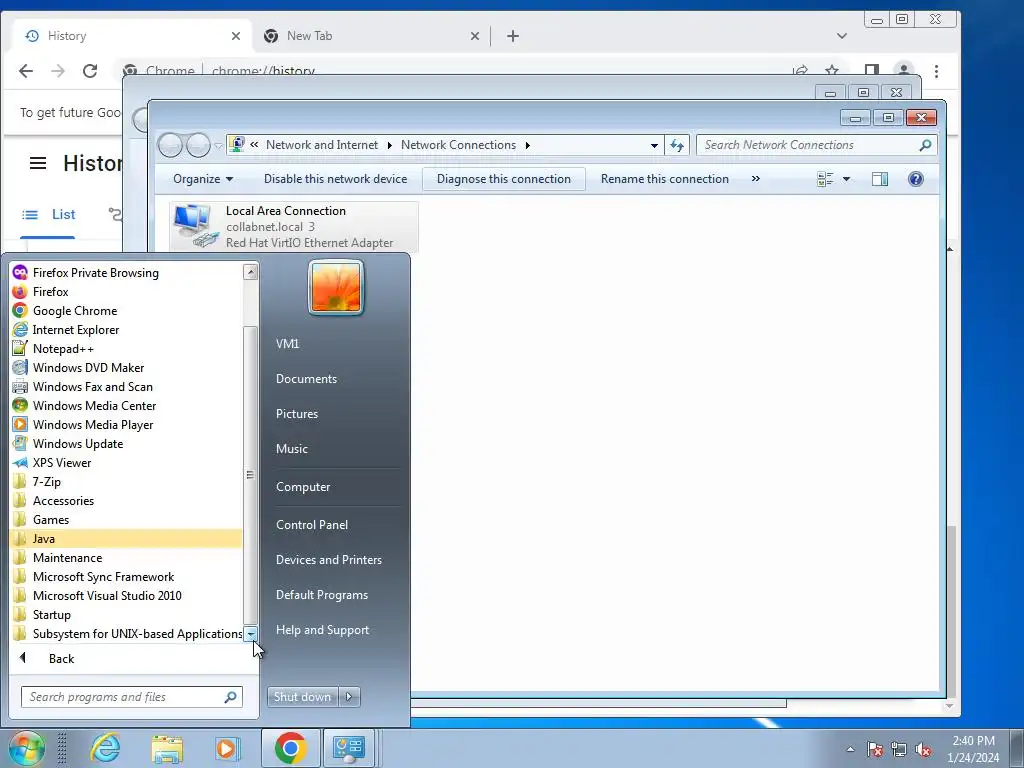Image resolution: width=1024 pixels, height=768 pixels.
Task: Open Network Connections help icon
Action: coord(916,179)
